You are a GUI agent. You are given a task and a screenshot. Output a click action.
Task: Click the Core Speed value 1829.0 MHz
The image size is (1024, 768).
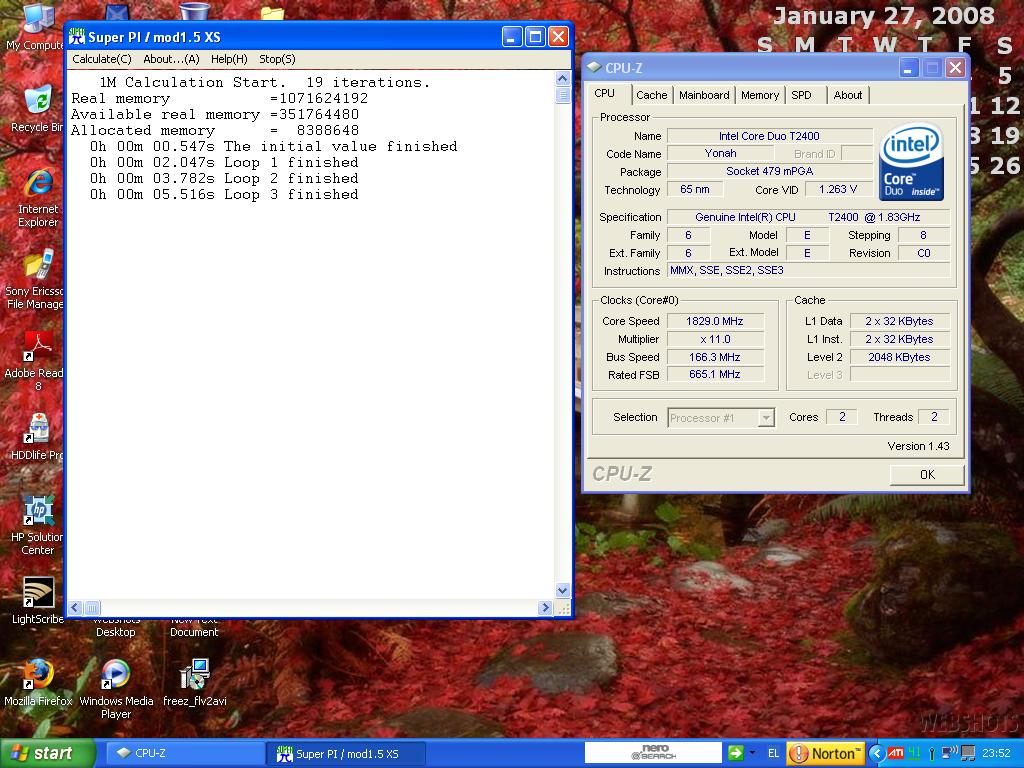click(x=714, y=321)
